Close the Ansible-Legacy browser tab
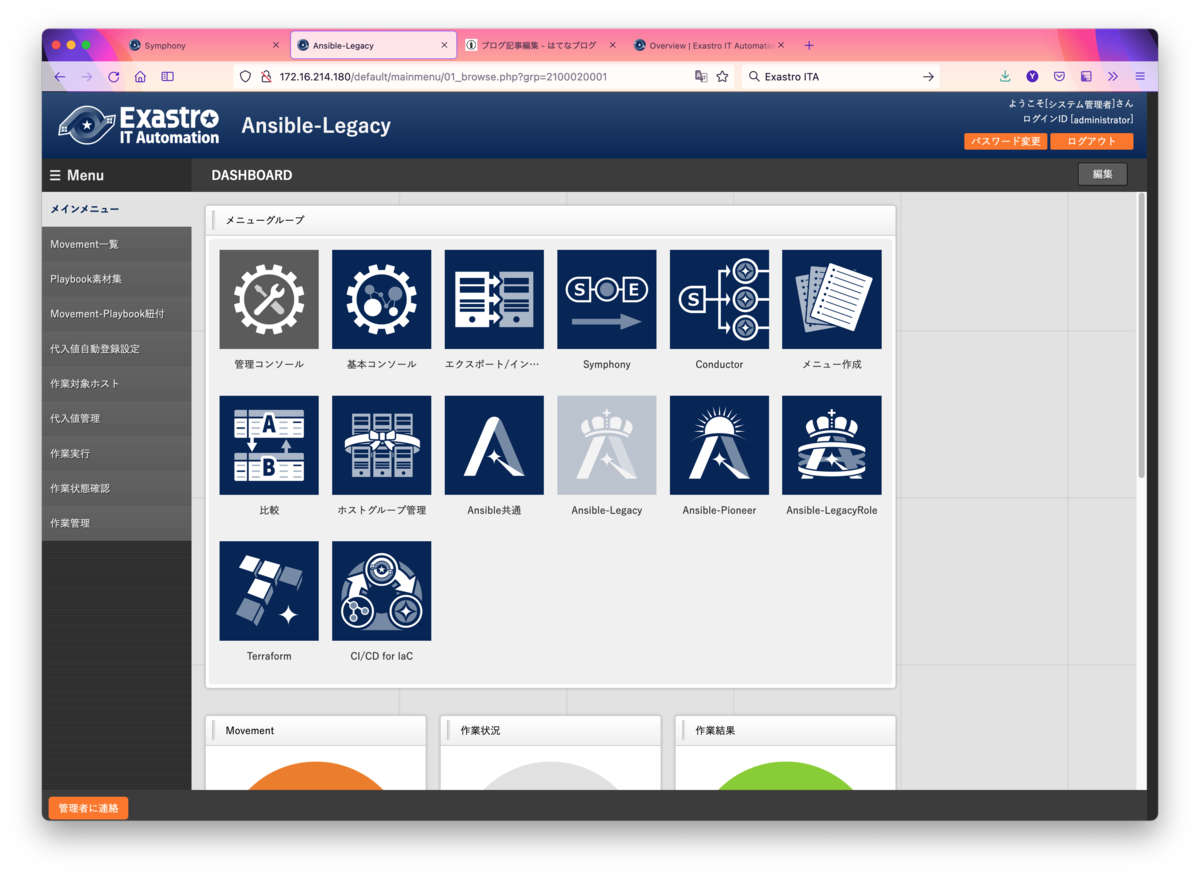The height and width of the screenshot is (876, 1200). 444,45
